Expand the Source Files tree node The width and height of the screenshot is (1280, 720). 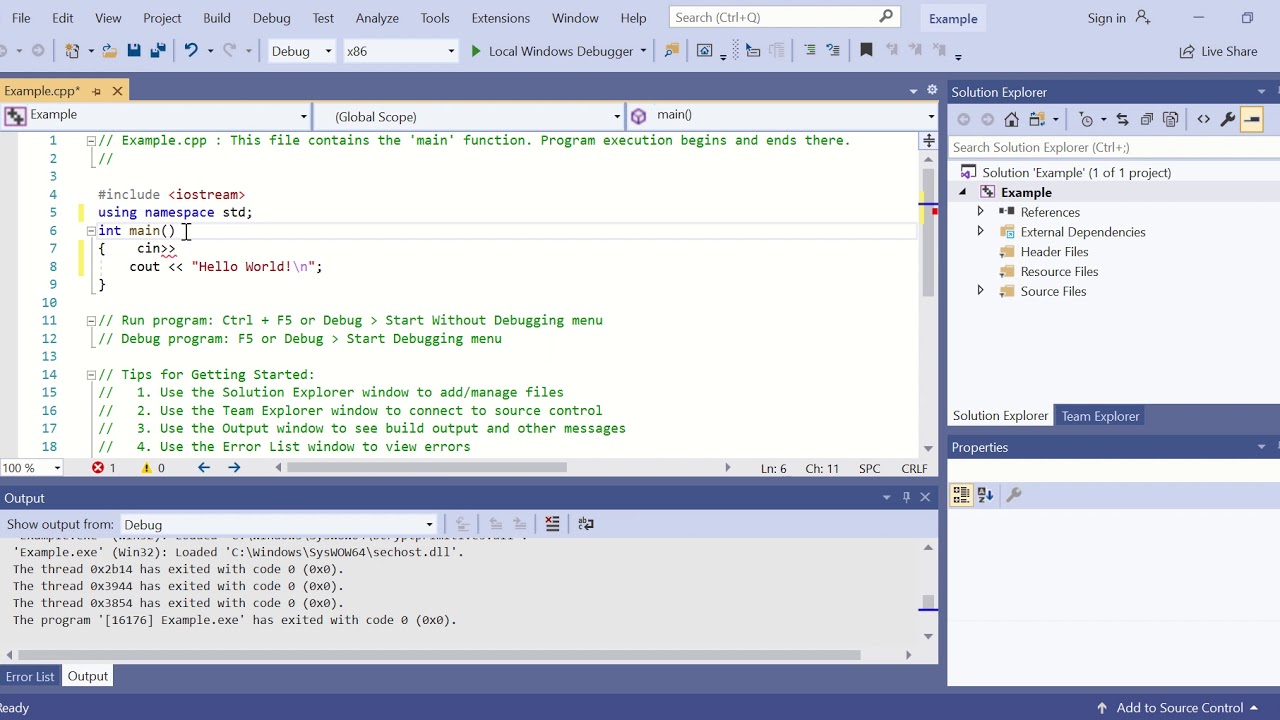pos(980,291)
